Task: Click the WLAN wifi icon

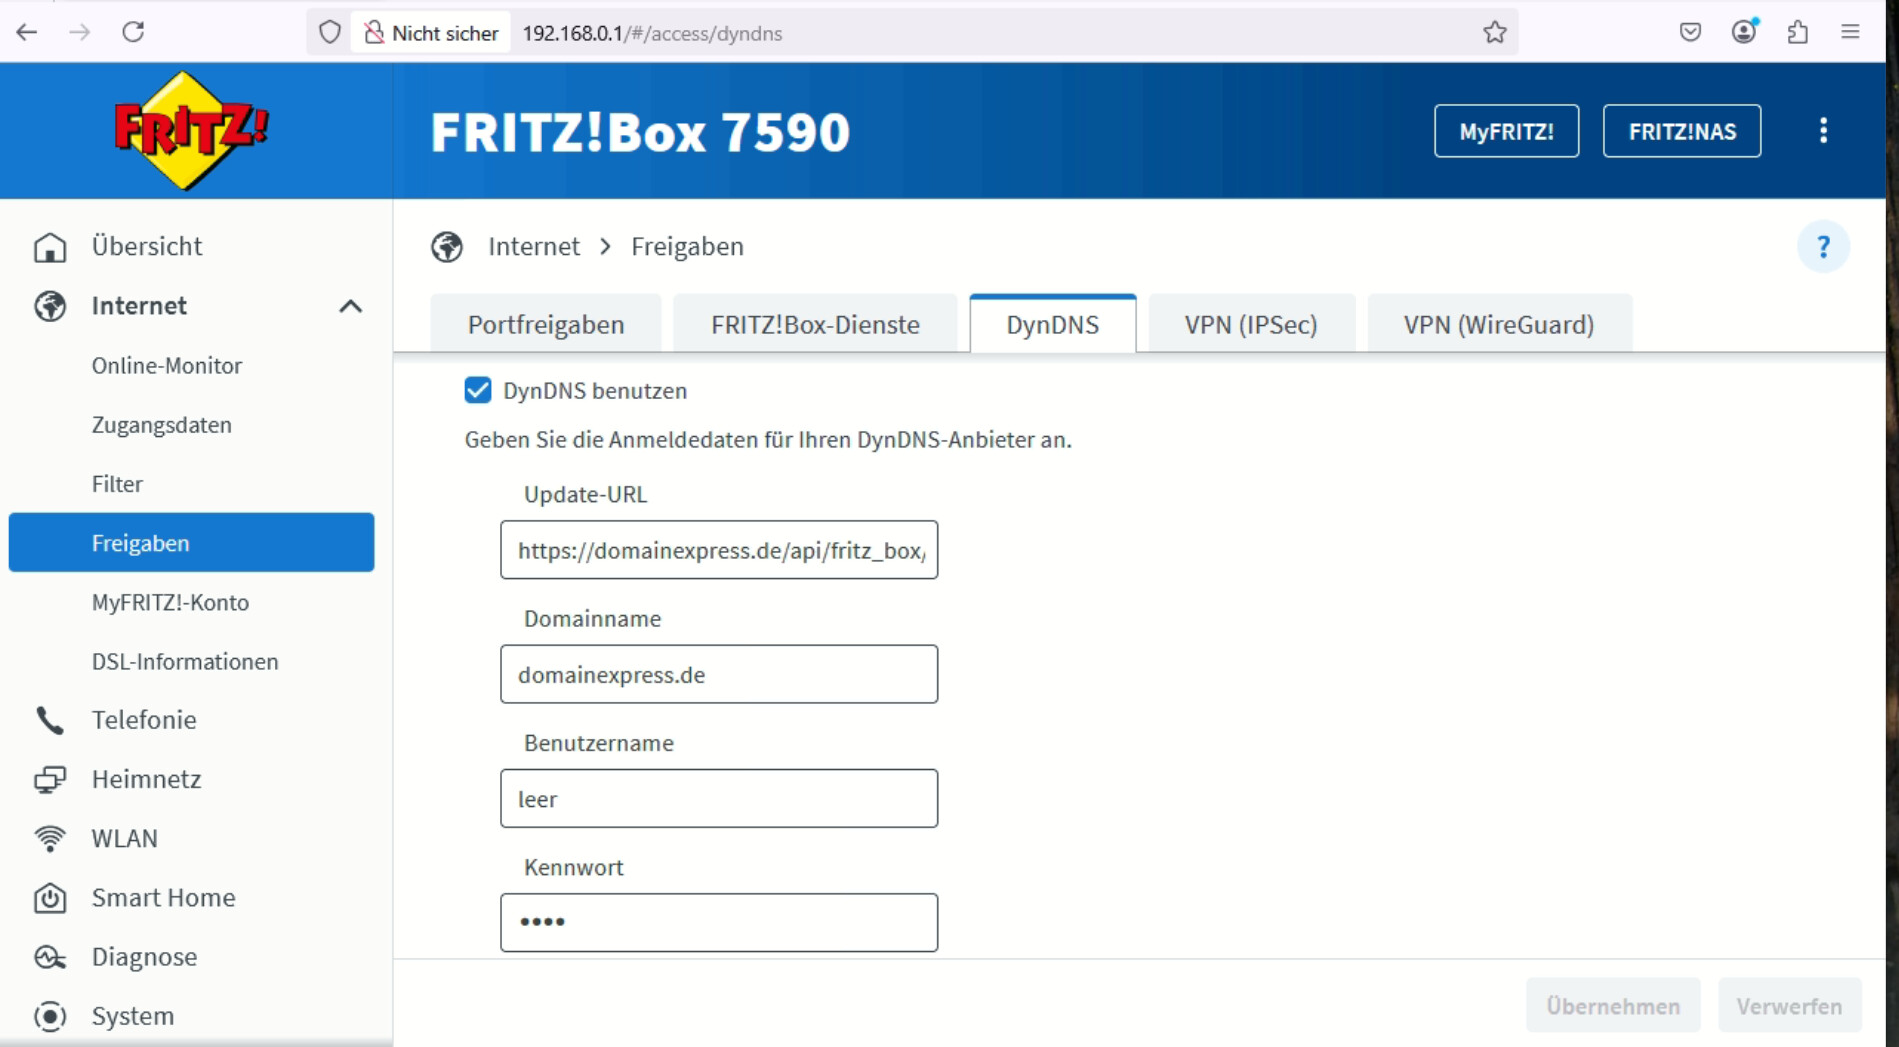Action: 50,838
